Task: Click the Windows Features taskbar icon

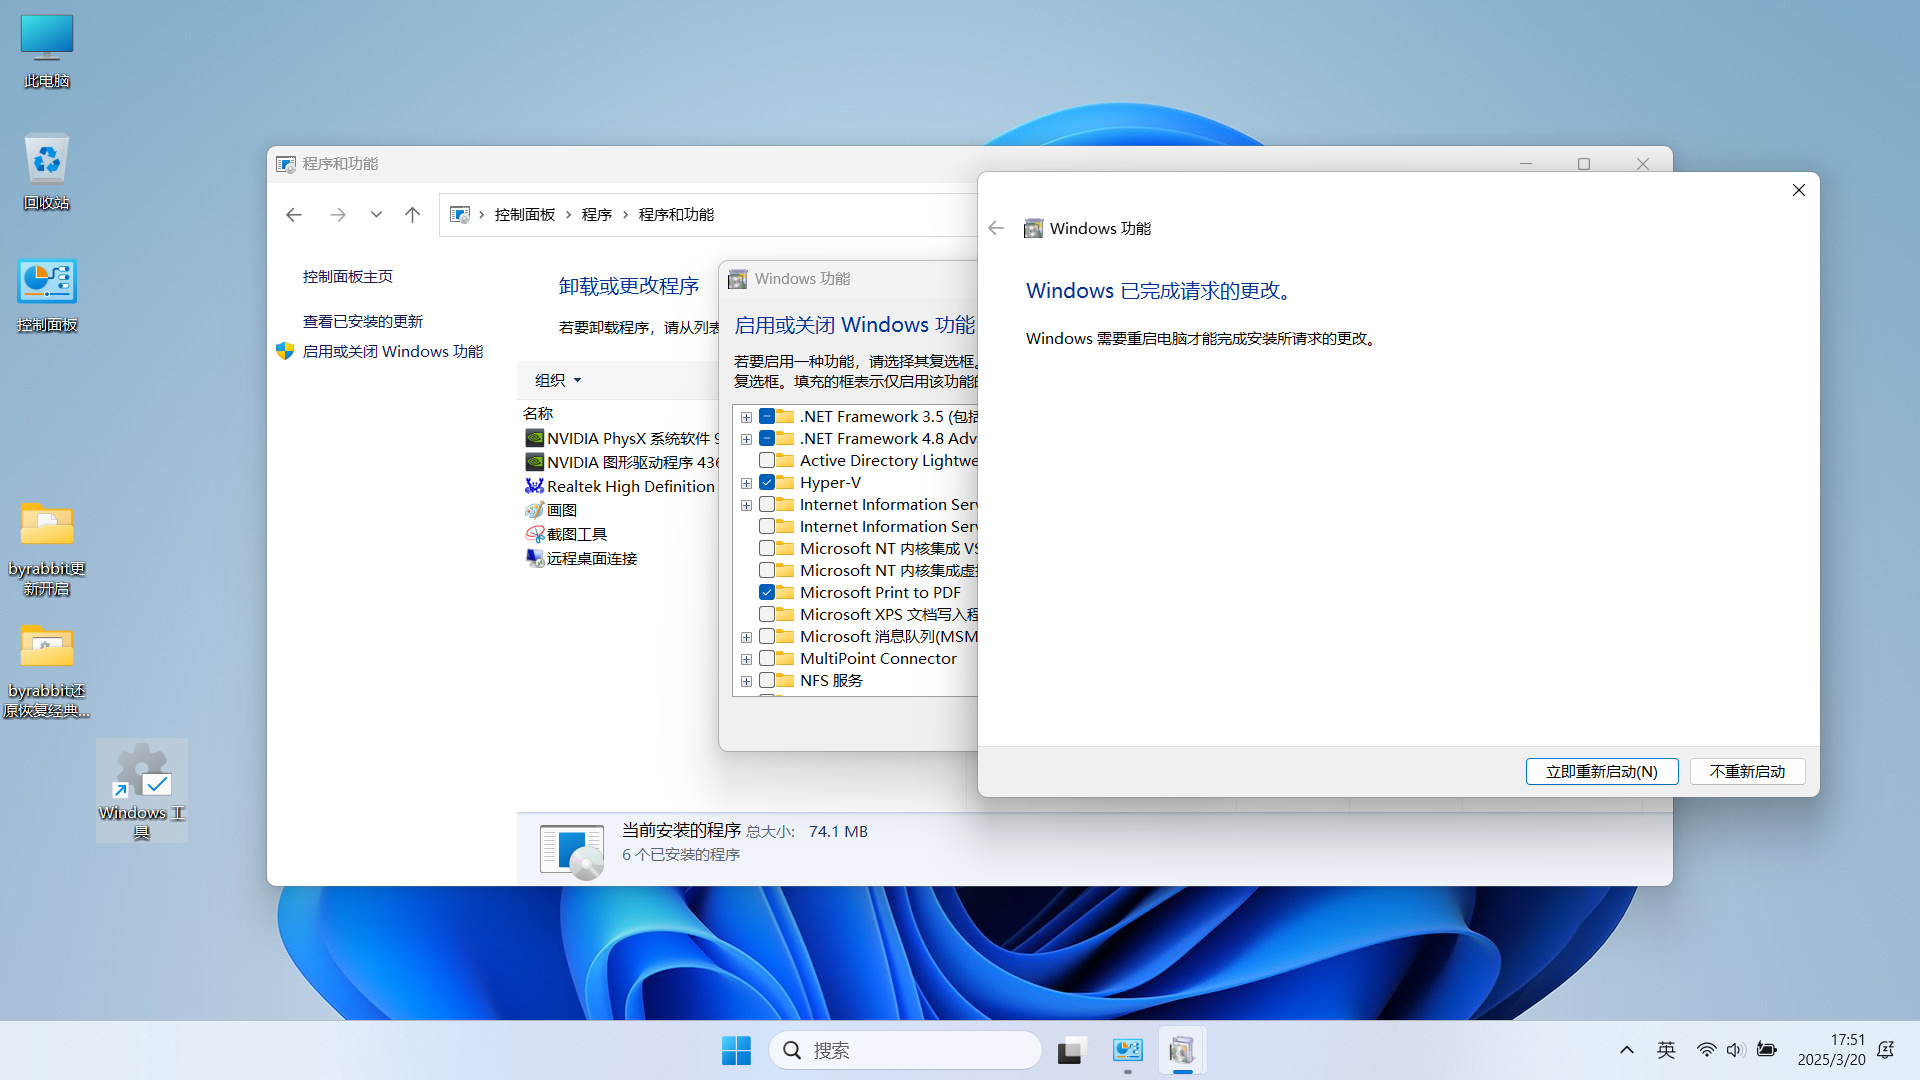Action: (1182, 1050)
